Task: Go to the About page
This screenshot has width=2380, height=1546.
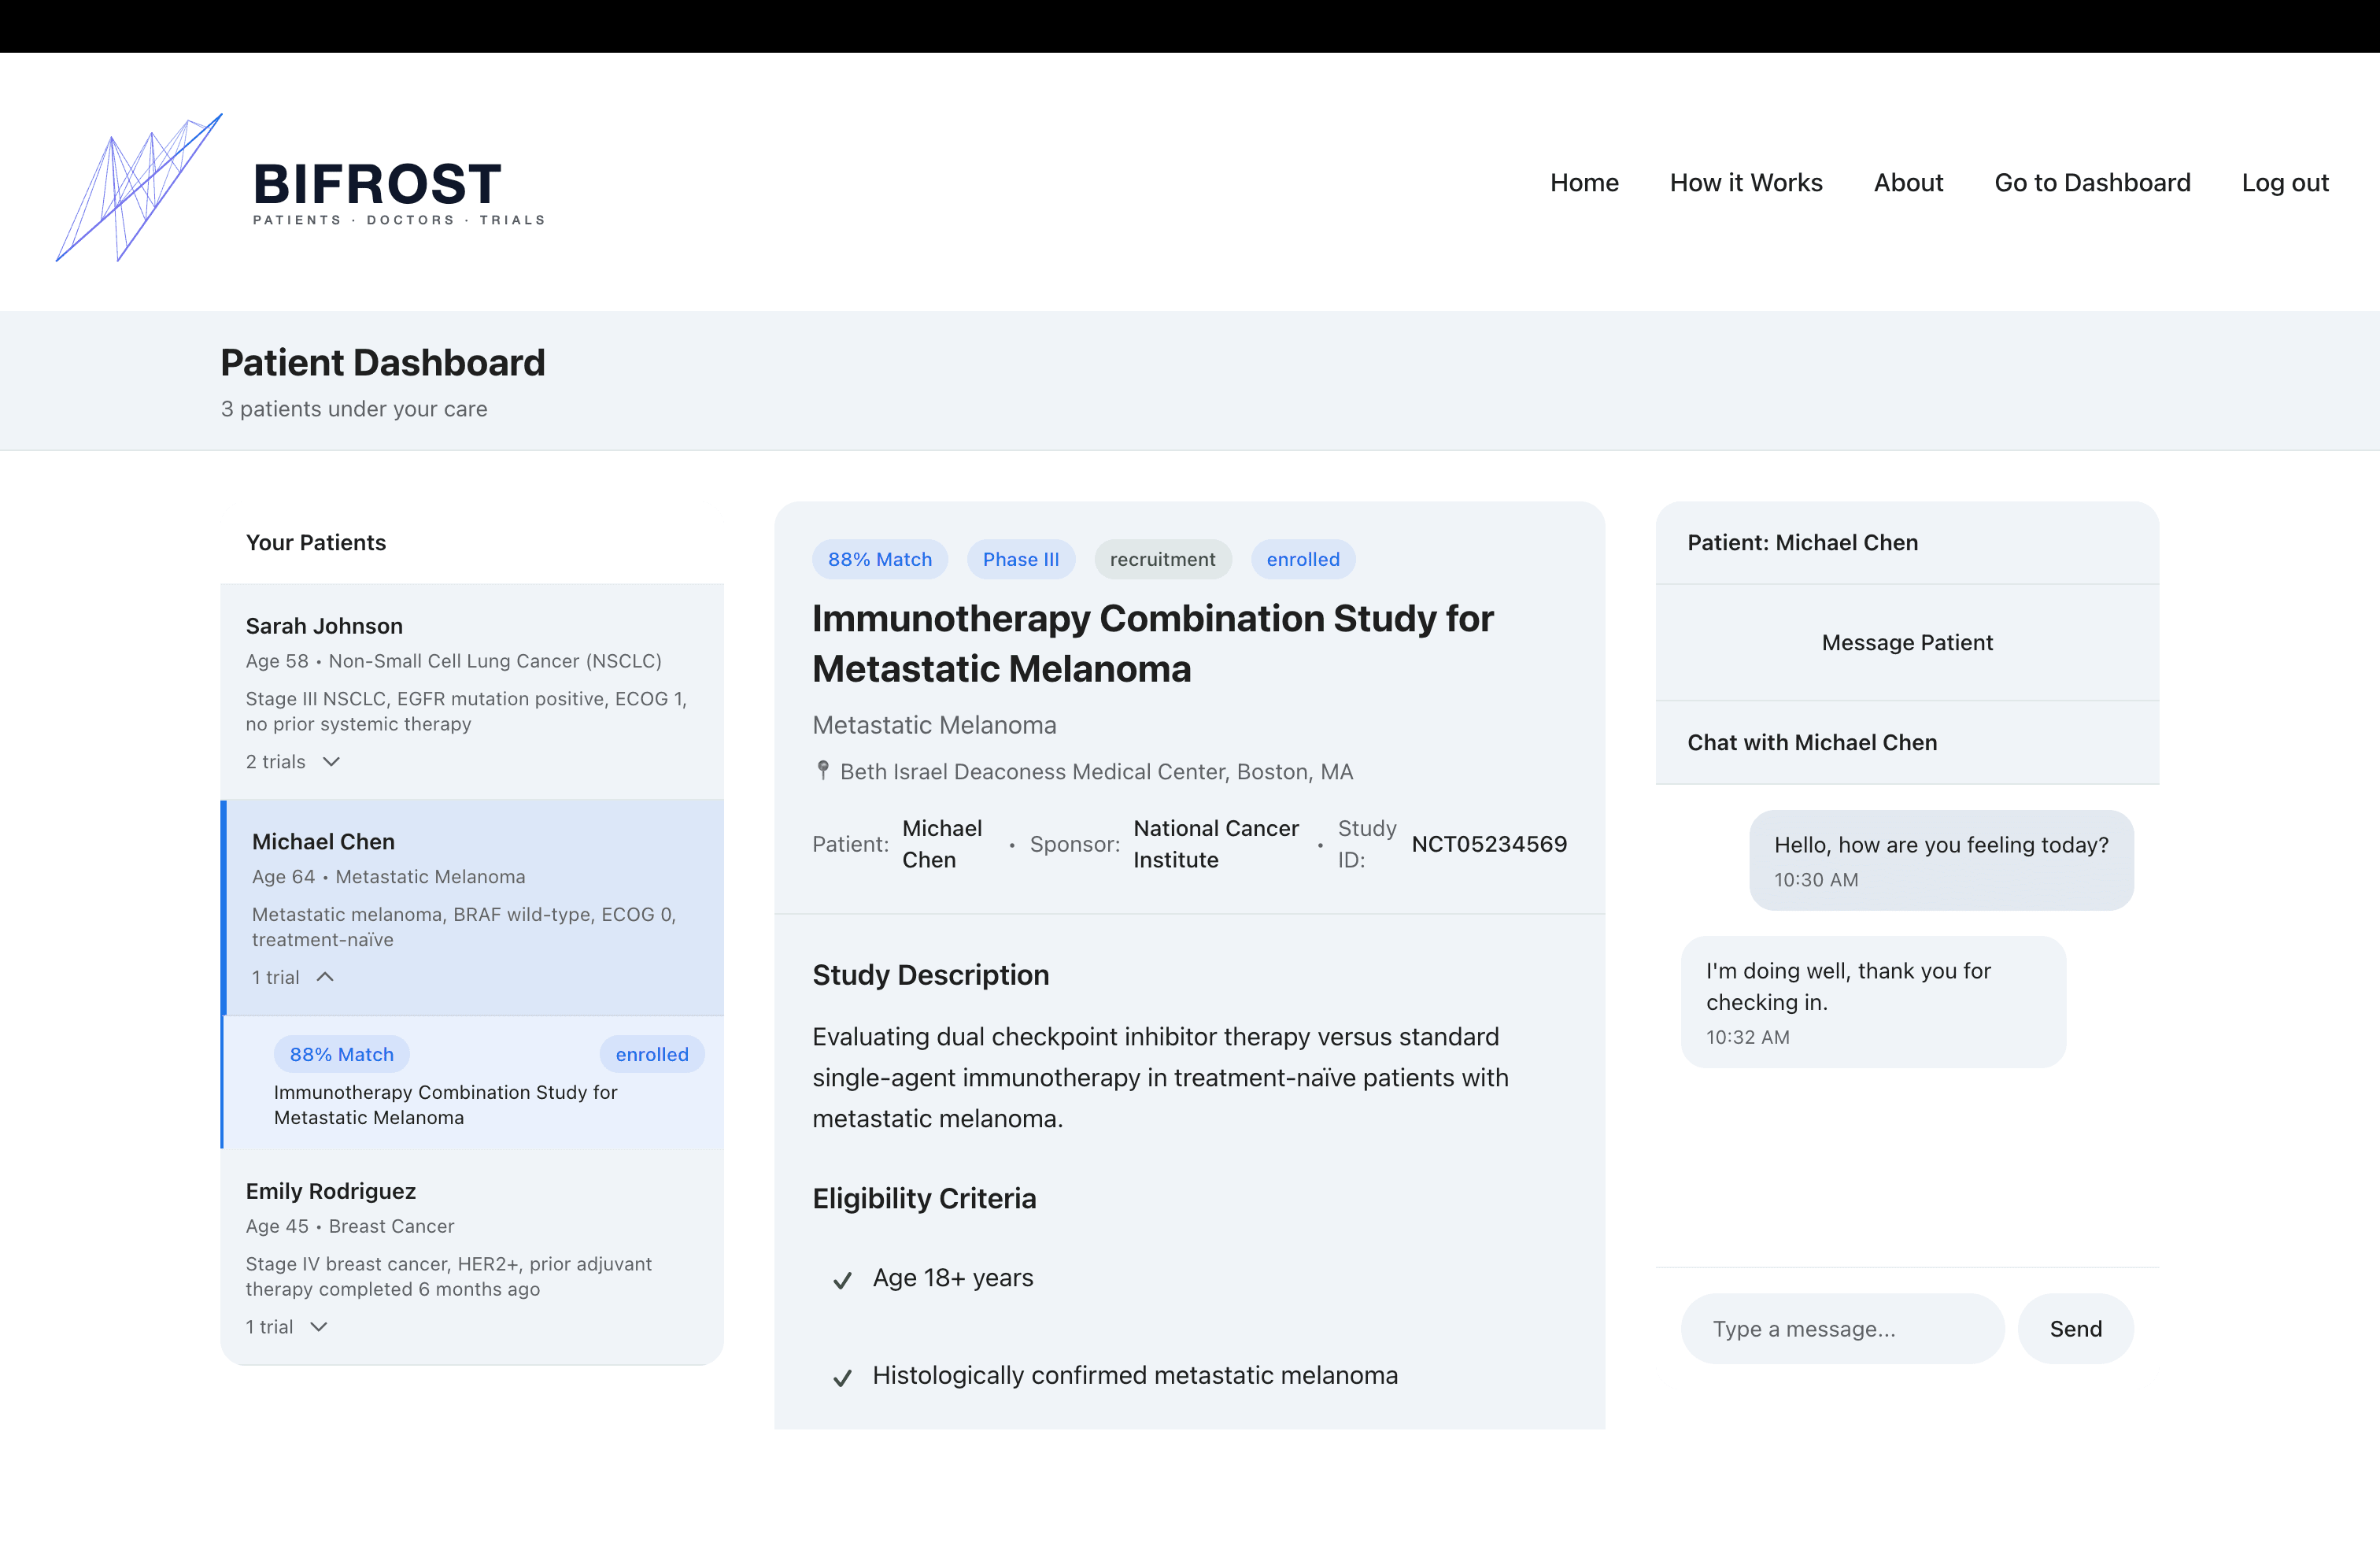Action: click(x=1908, y=183)
